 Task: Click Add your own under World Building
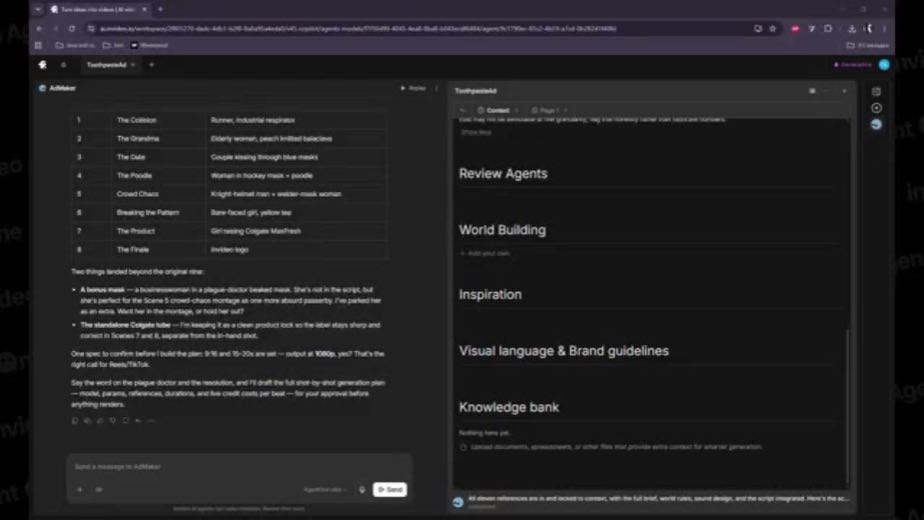pos(485,253)
